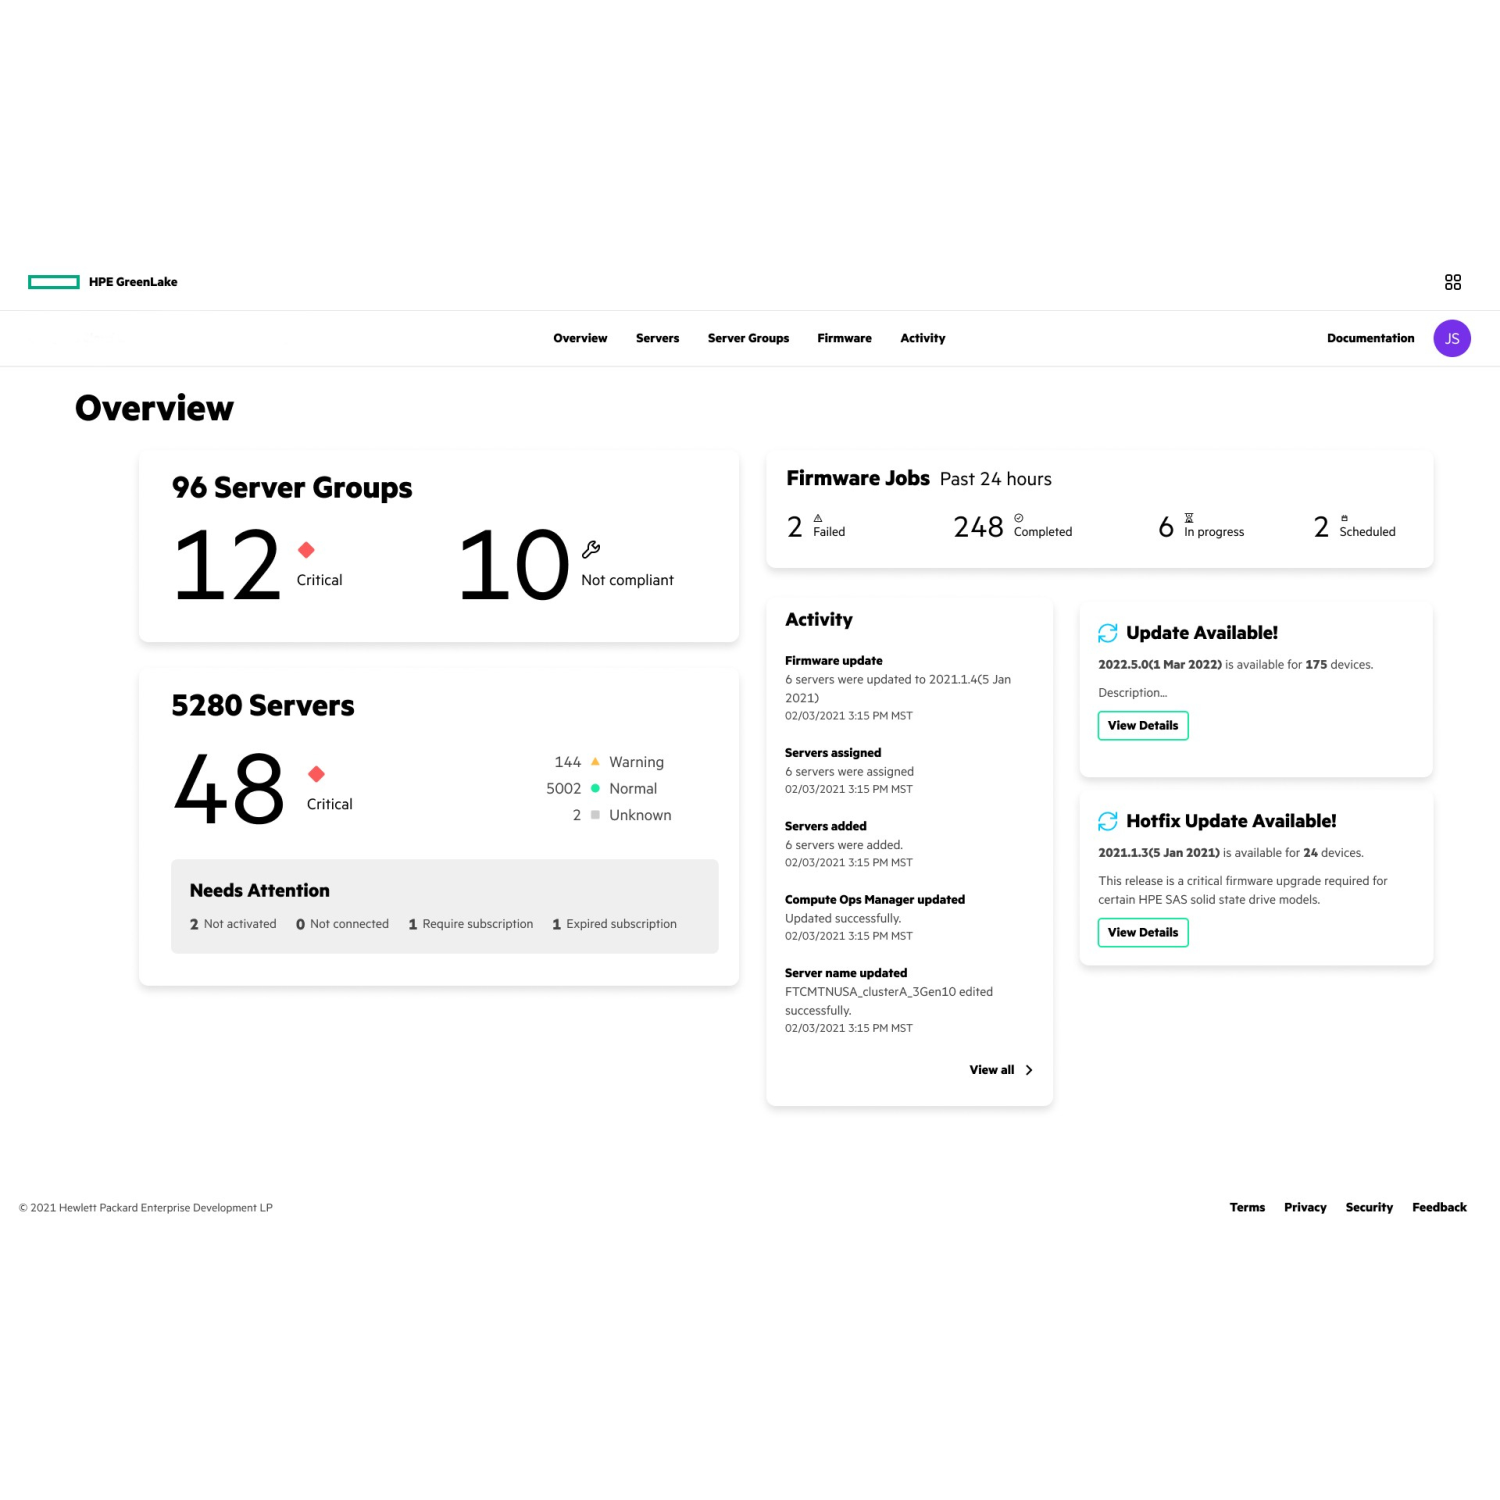Click the 6 In progress jobs count

(1166, 527)
